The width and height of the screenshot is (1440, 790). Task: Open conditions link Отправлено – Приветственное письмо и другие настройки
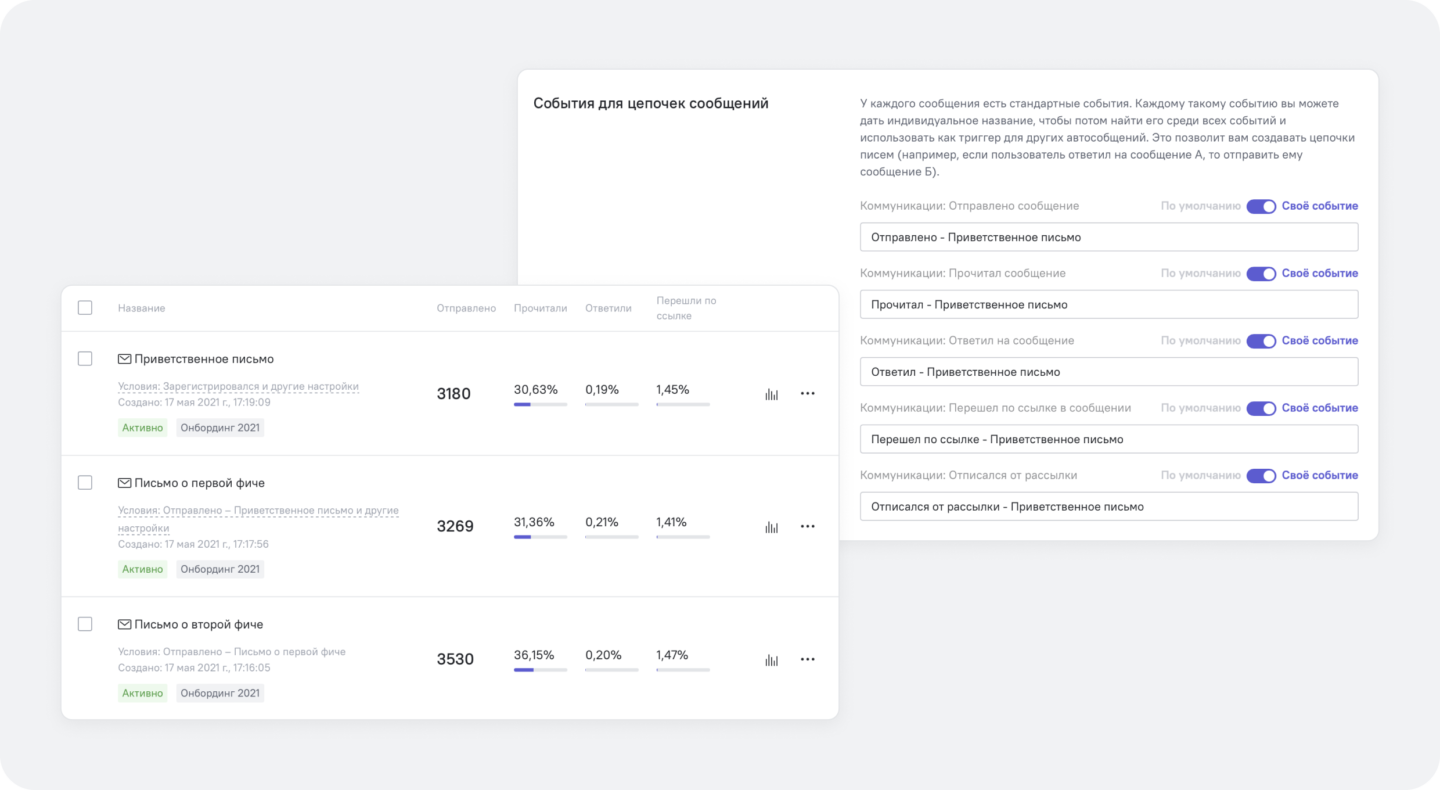point(259,519)
